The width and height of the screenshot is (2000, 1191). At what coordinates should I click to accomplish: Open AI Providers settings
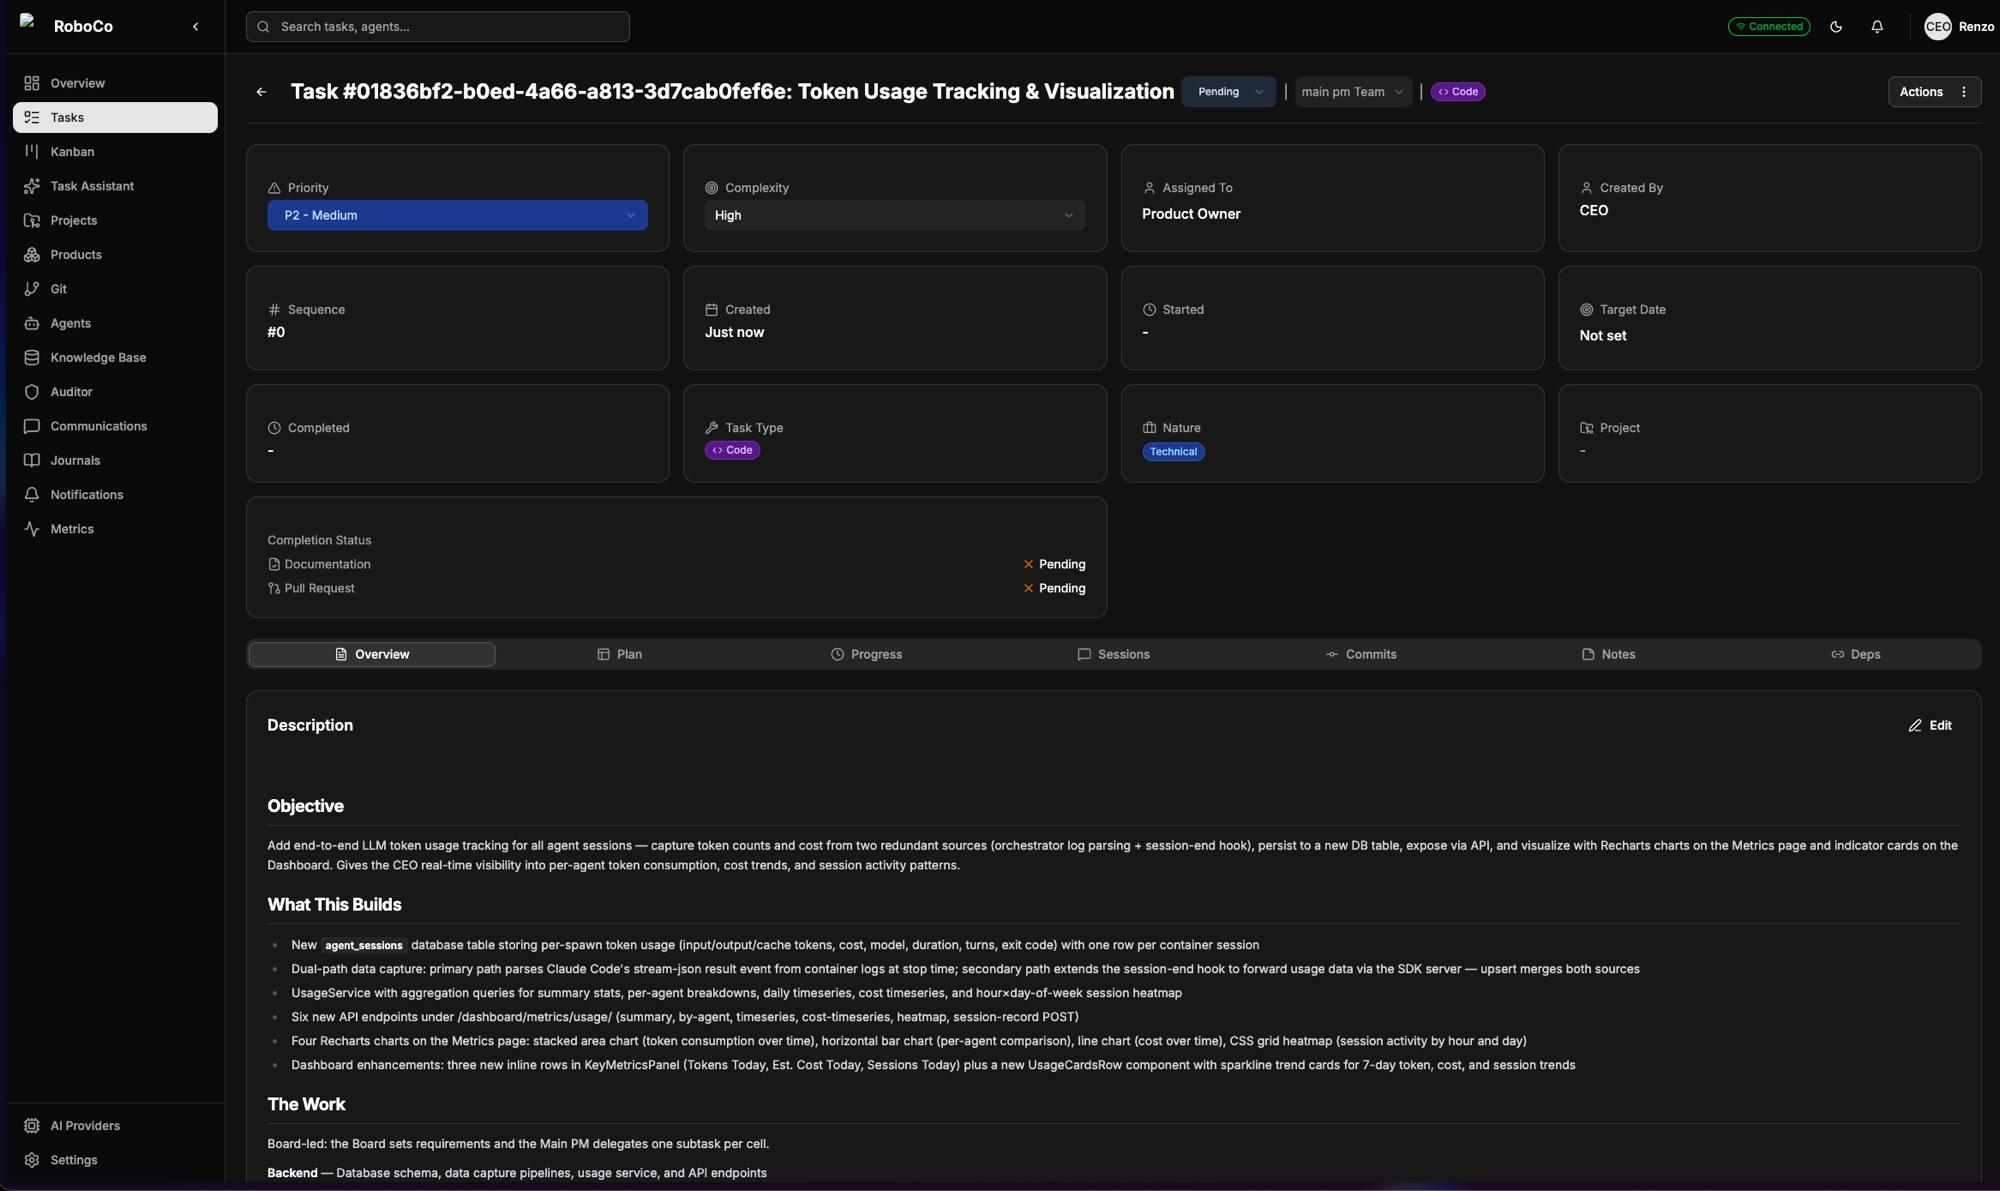[x=115, y=1126]
